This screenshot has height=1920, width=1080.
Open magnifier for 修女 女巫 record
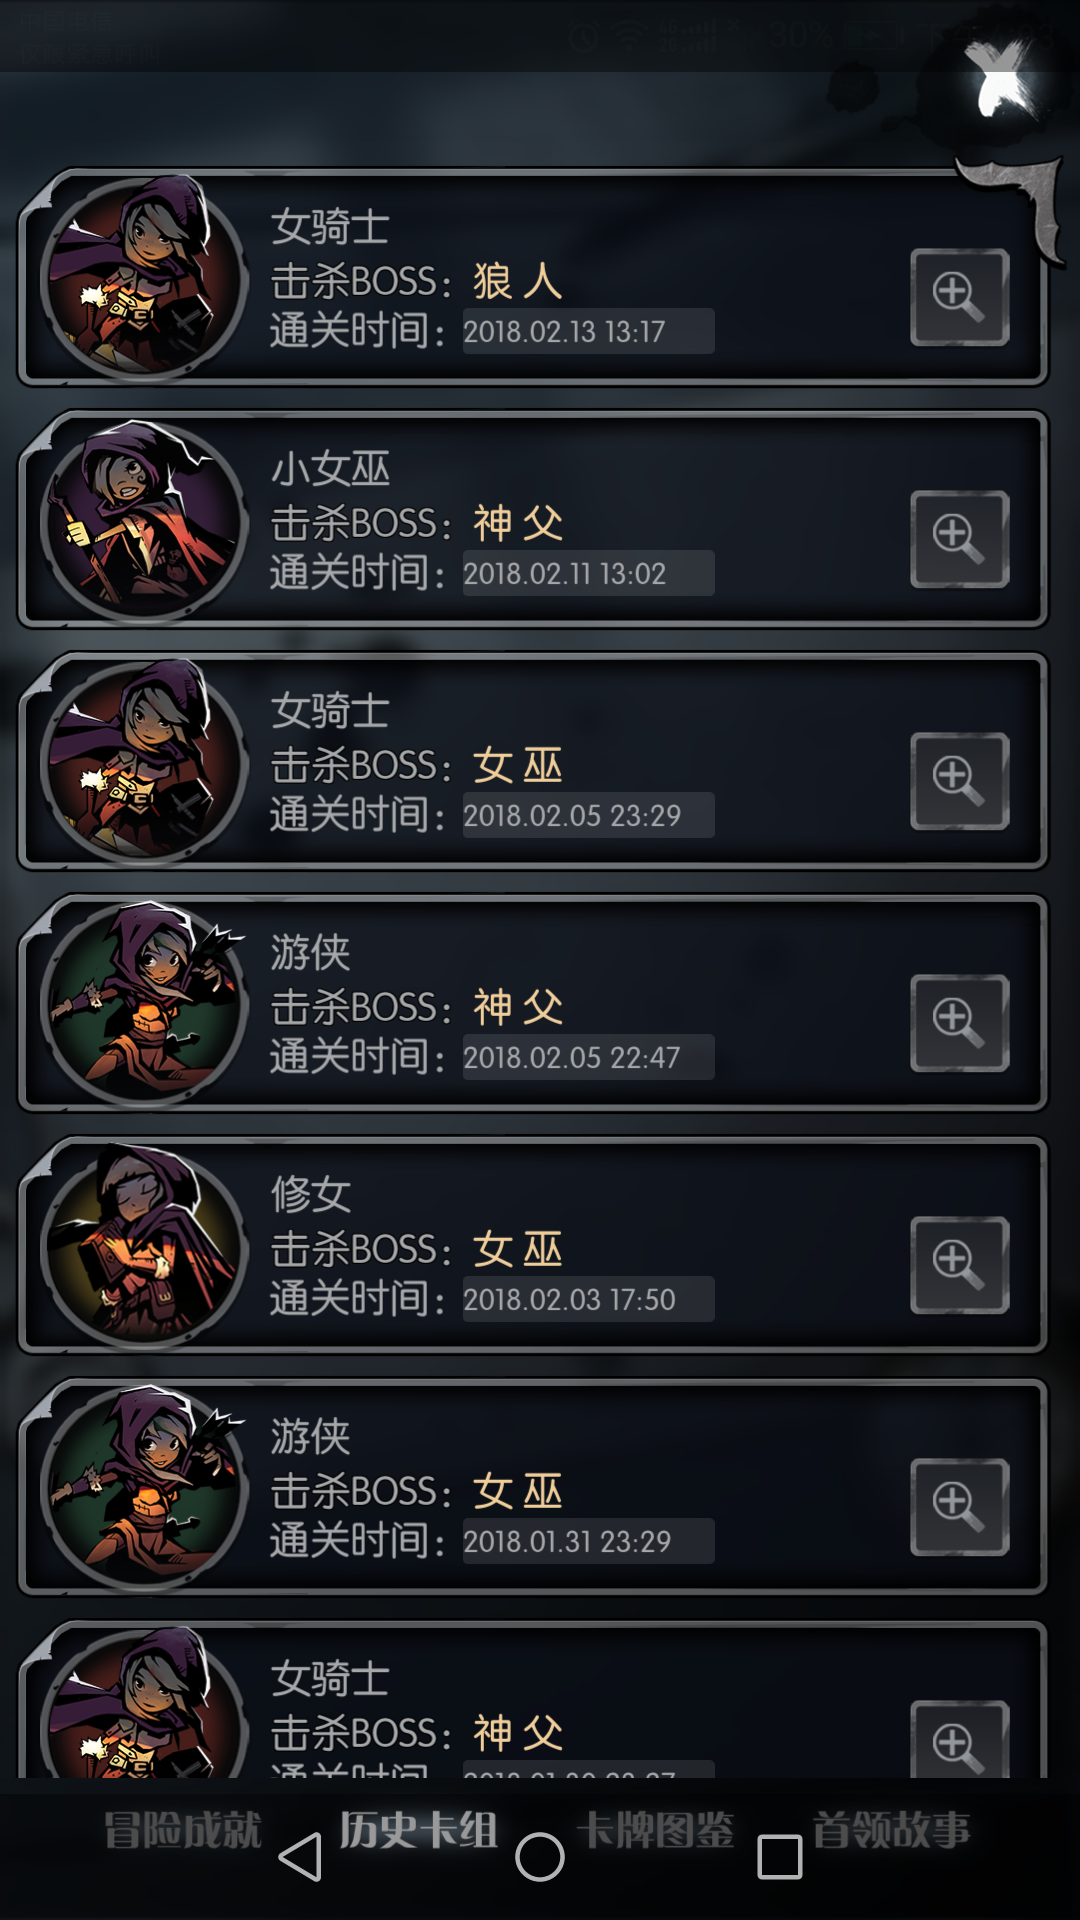click(x=959, y=1265)
